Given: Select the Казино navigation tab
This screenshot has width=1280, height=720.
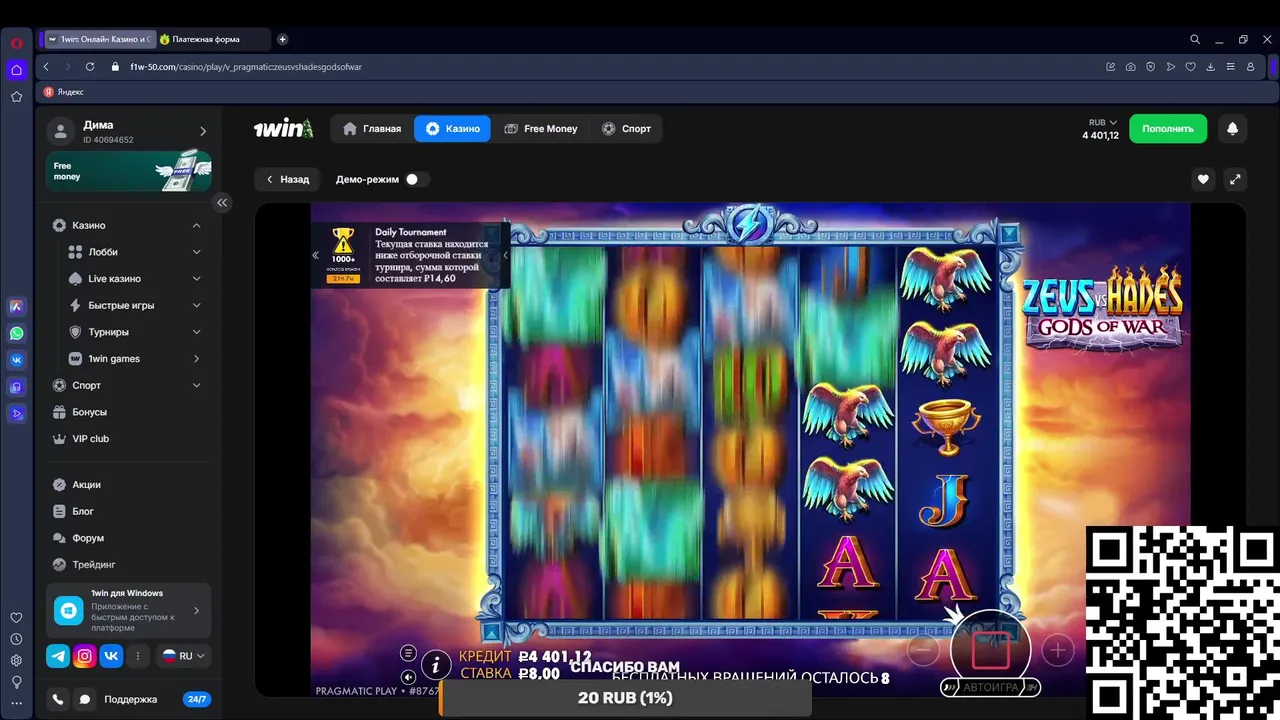Looking at the screenshot, I should tap(452, 129).
